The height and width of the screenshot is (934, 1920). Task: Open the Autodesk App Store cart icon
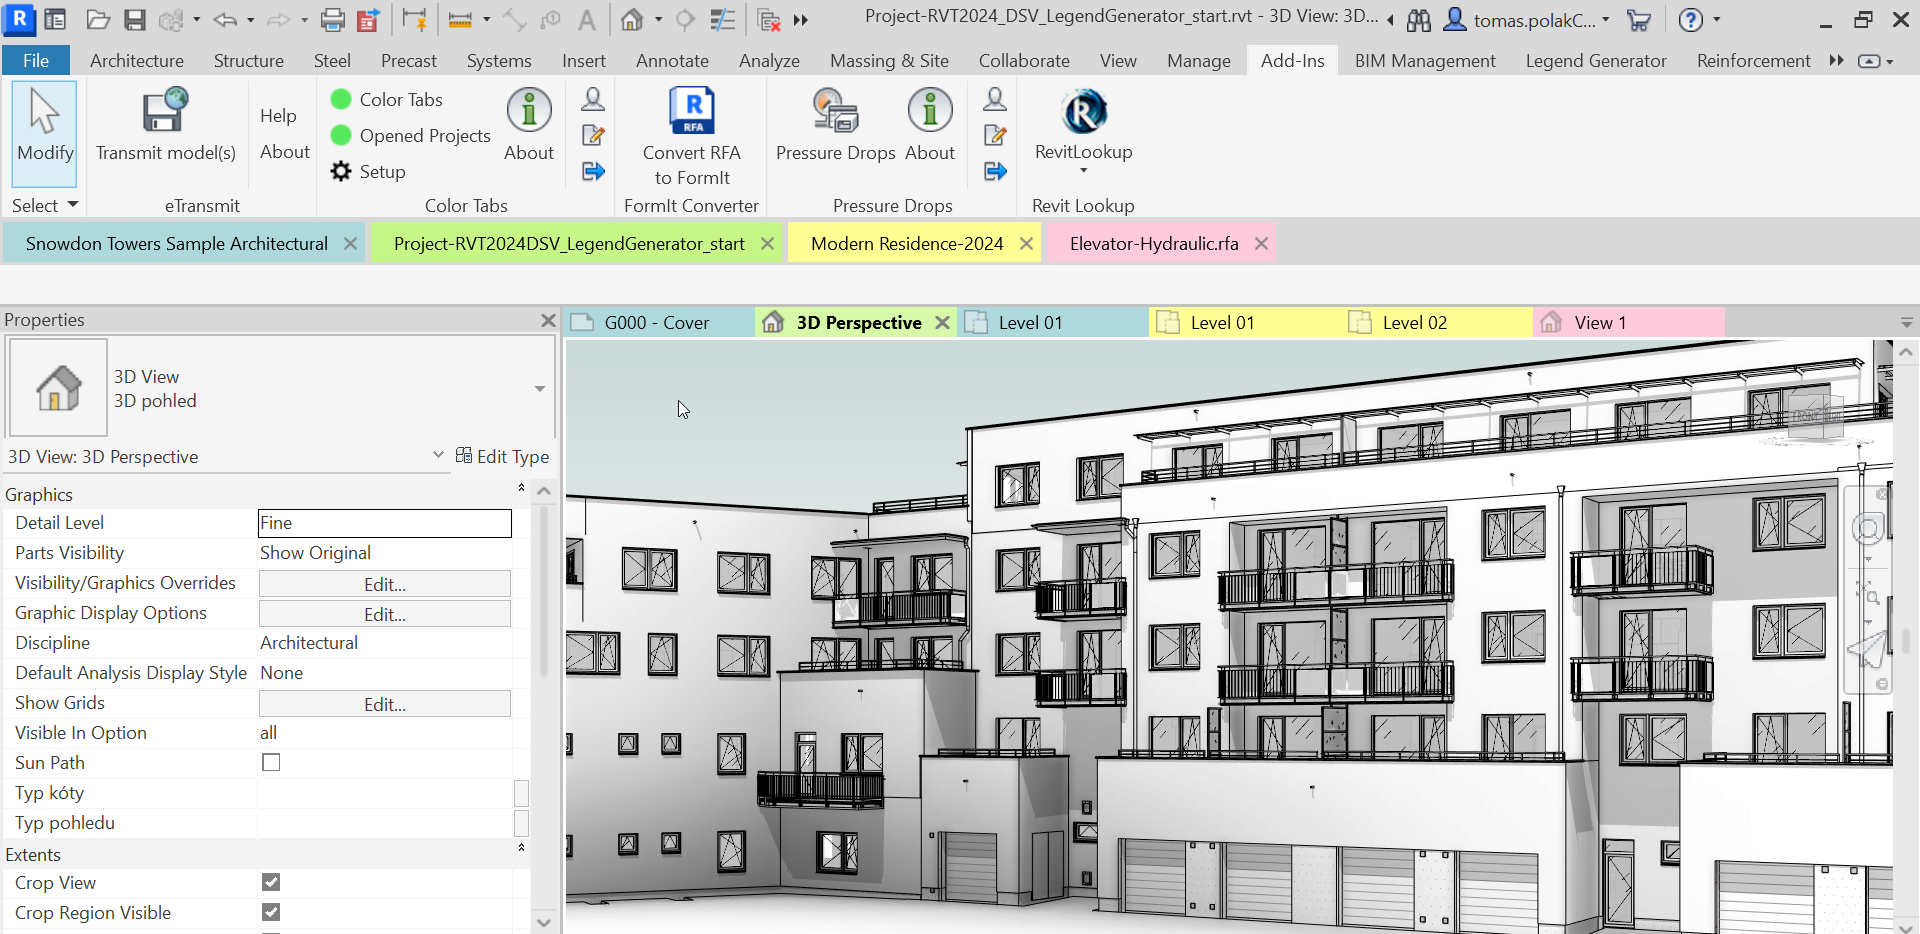pos(1639,20)
